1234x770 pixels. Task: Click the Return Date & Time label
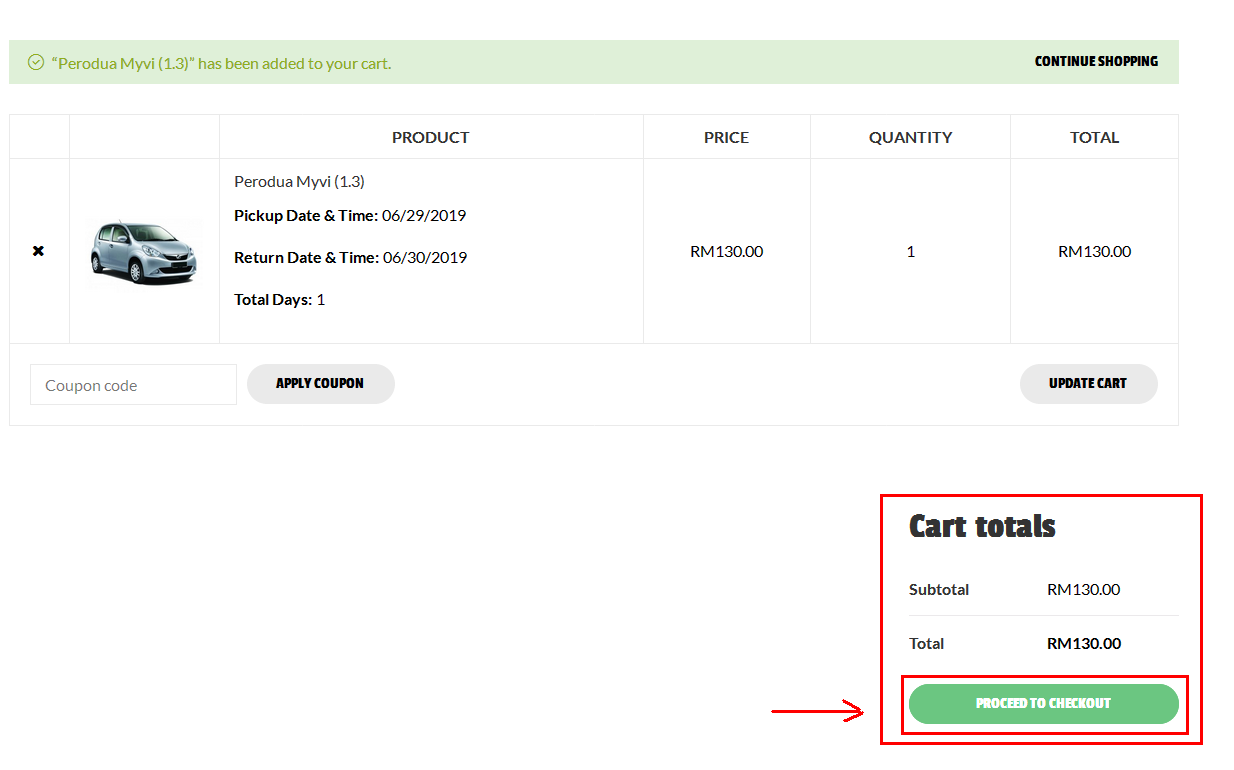click(305, 257)
